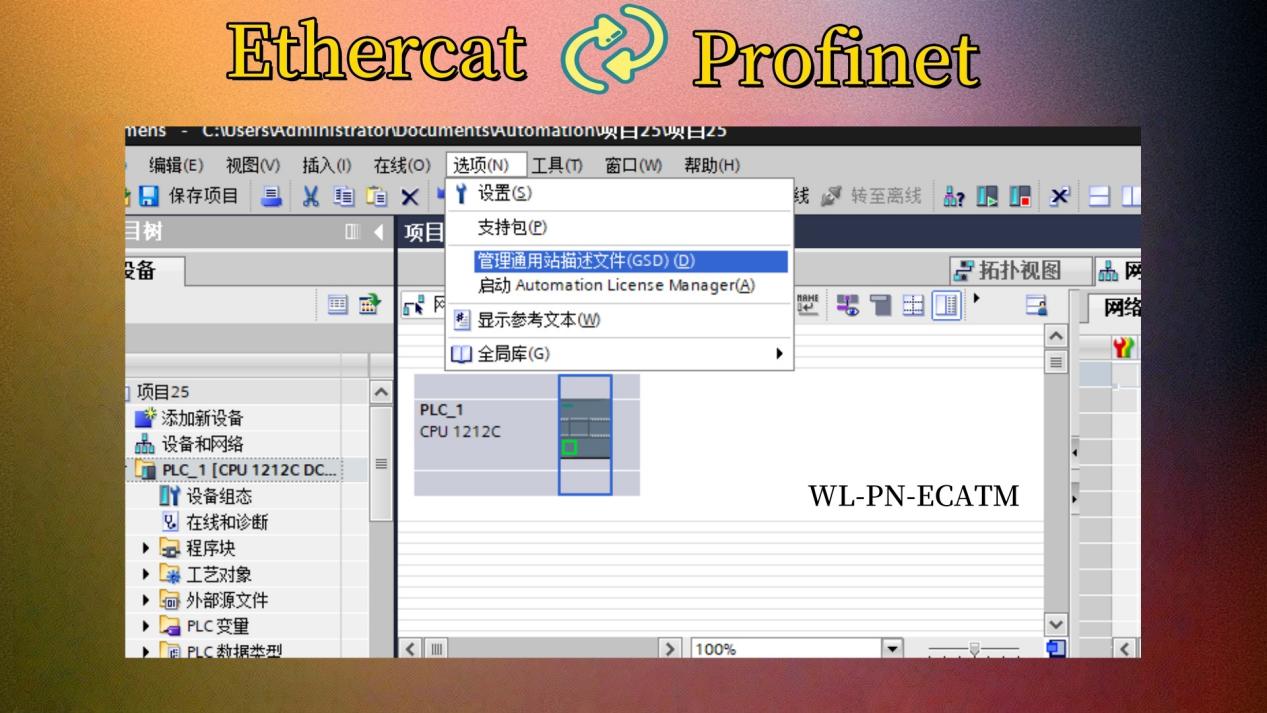Open 设备组态 device configuration item
The image size is (1267, 713).
219,496
